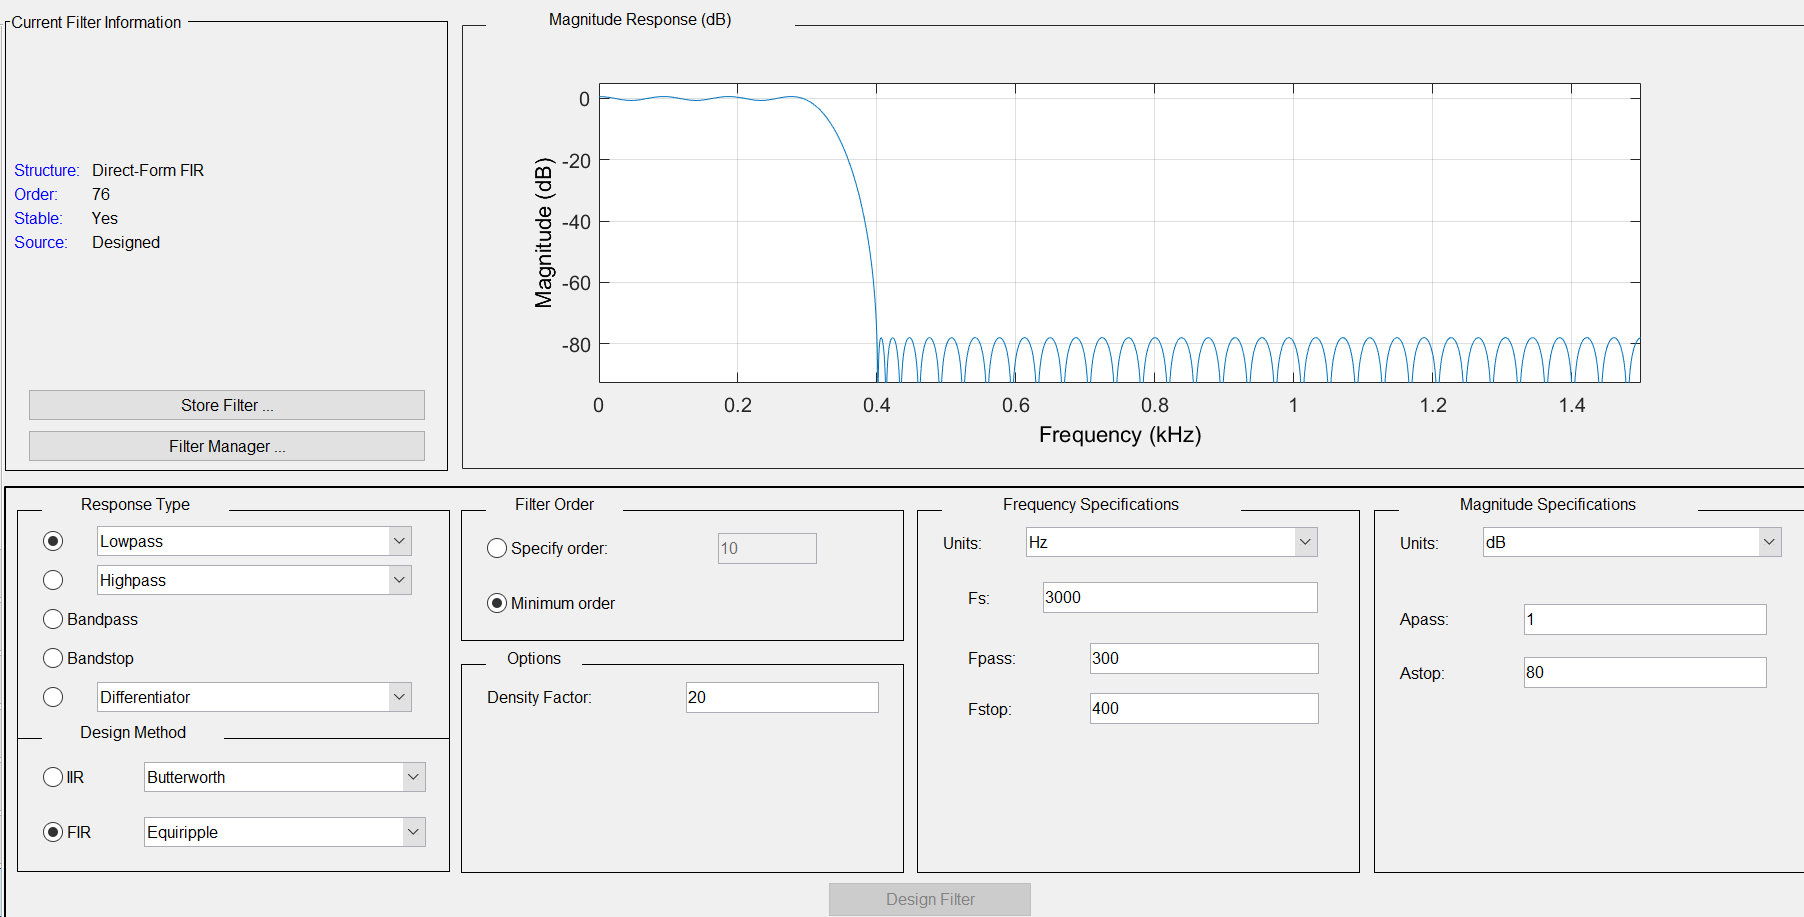Click the Apass value field
The image size is (1804, 917).
1645,619
